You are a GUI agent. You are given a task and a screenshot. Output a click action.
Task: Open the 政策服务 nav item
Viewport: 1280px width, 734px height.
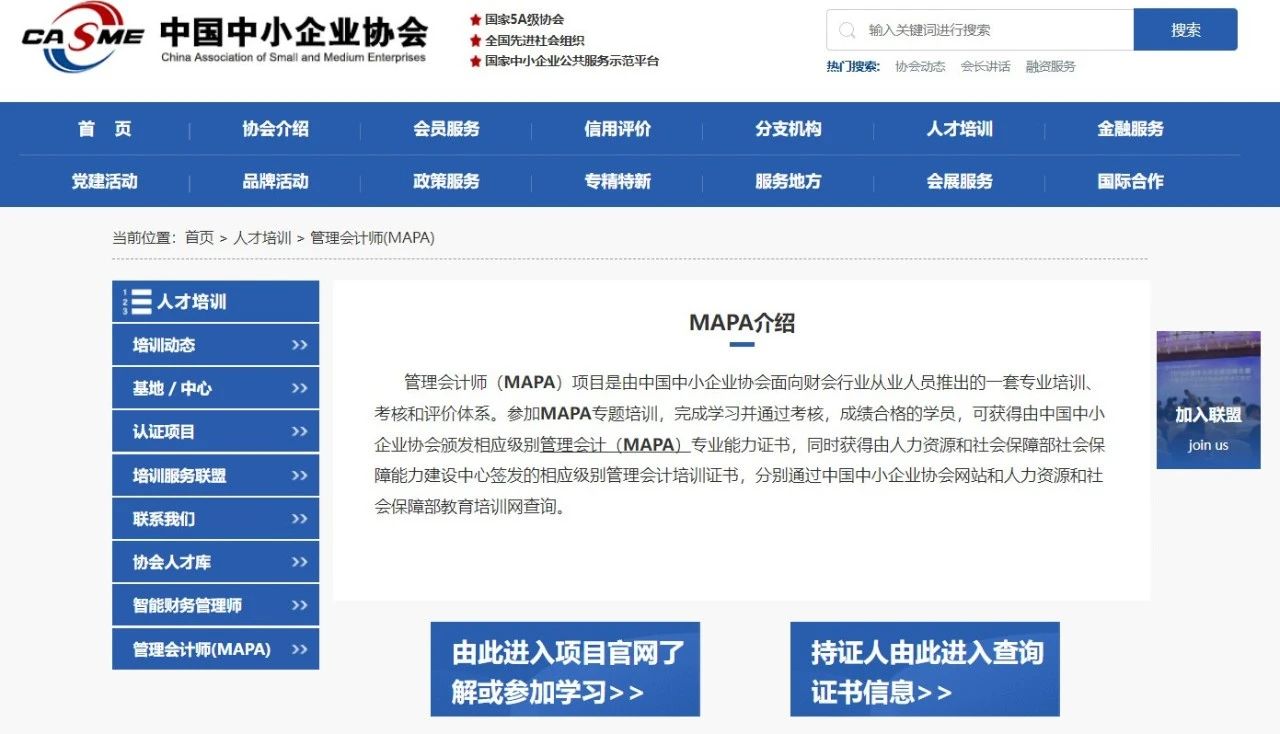click(446, 181)
